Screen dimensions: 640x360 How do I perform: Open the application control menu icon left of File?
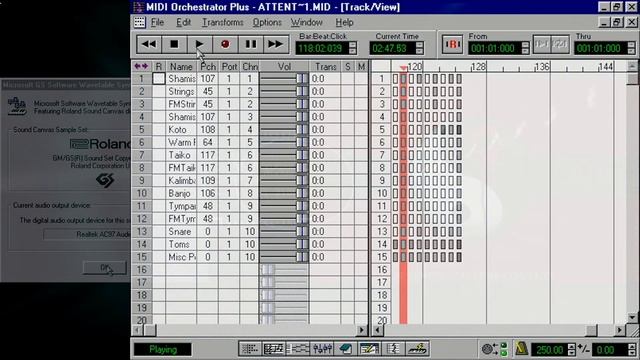tap(140, 22)
